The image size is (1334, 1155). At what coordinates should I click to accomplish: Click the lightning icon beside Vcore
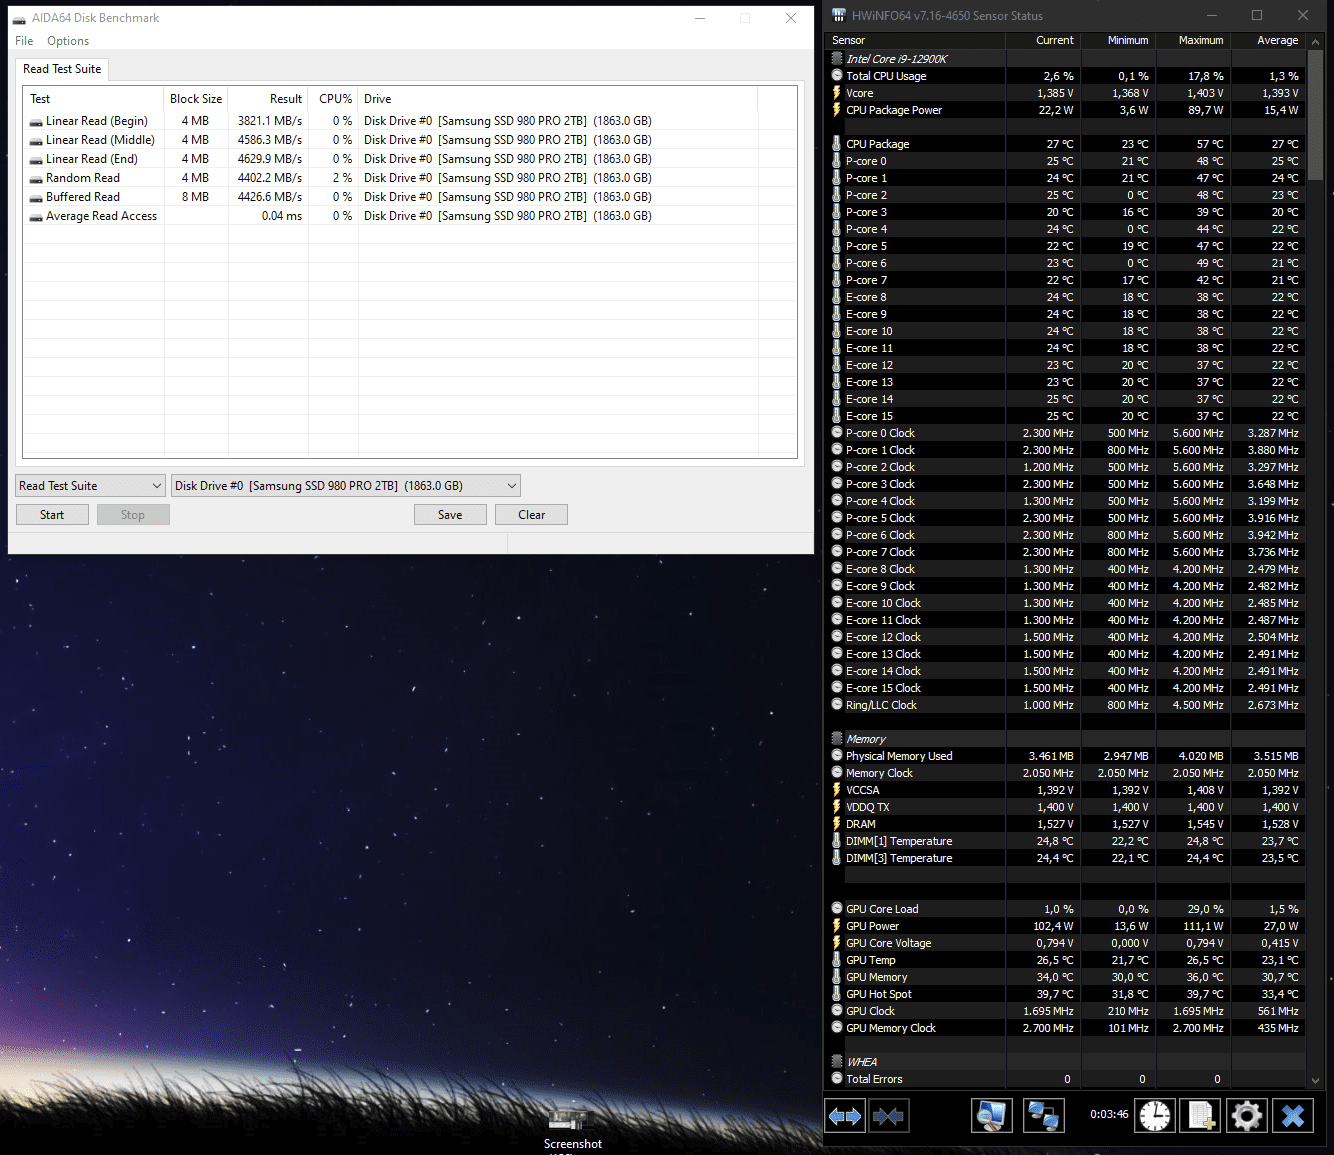pos(837,93)
